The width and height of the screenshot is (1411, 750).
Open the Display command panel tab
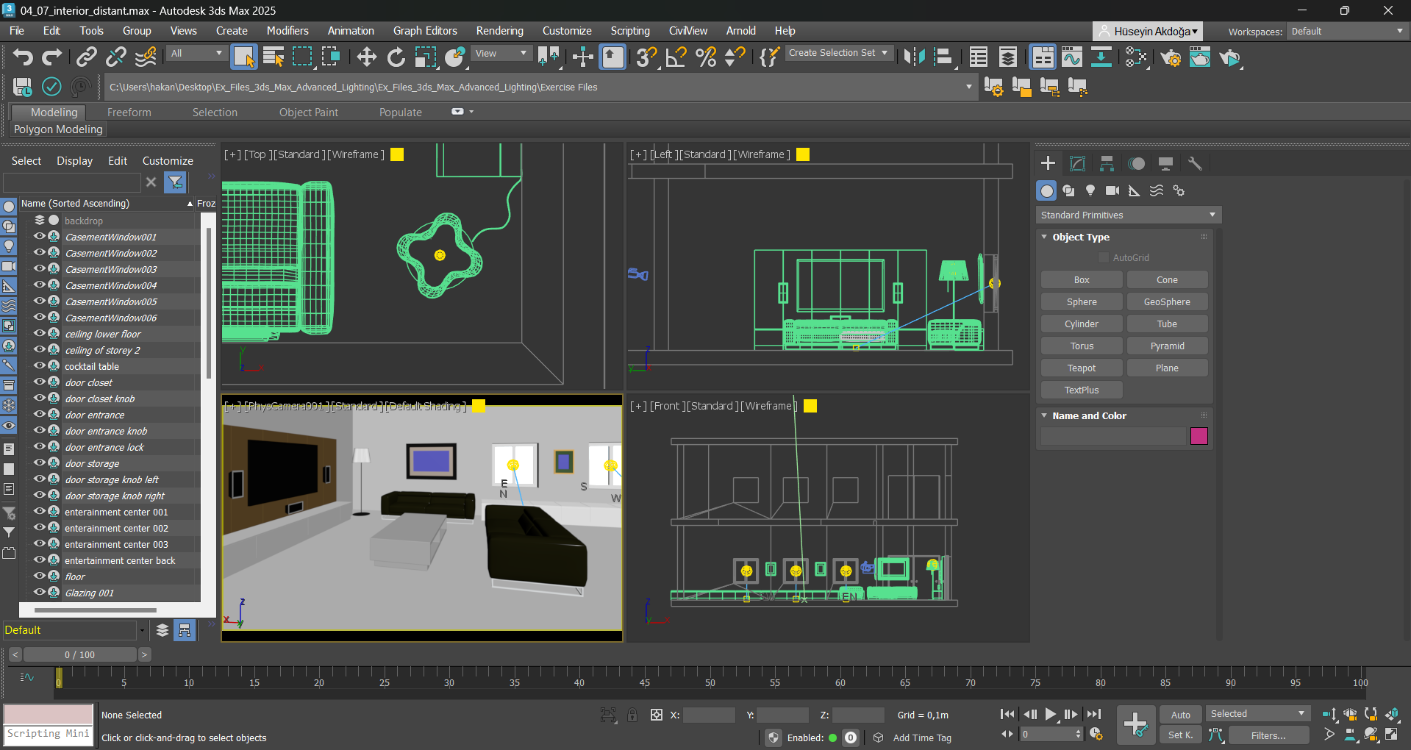(1165, 163)
